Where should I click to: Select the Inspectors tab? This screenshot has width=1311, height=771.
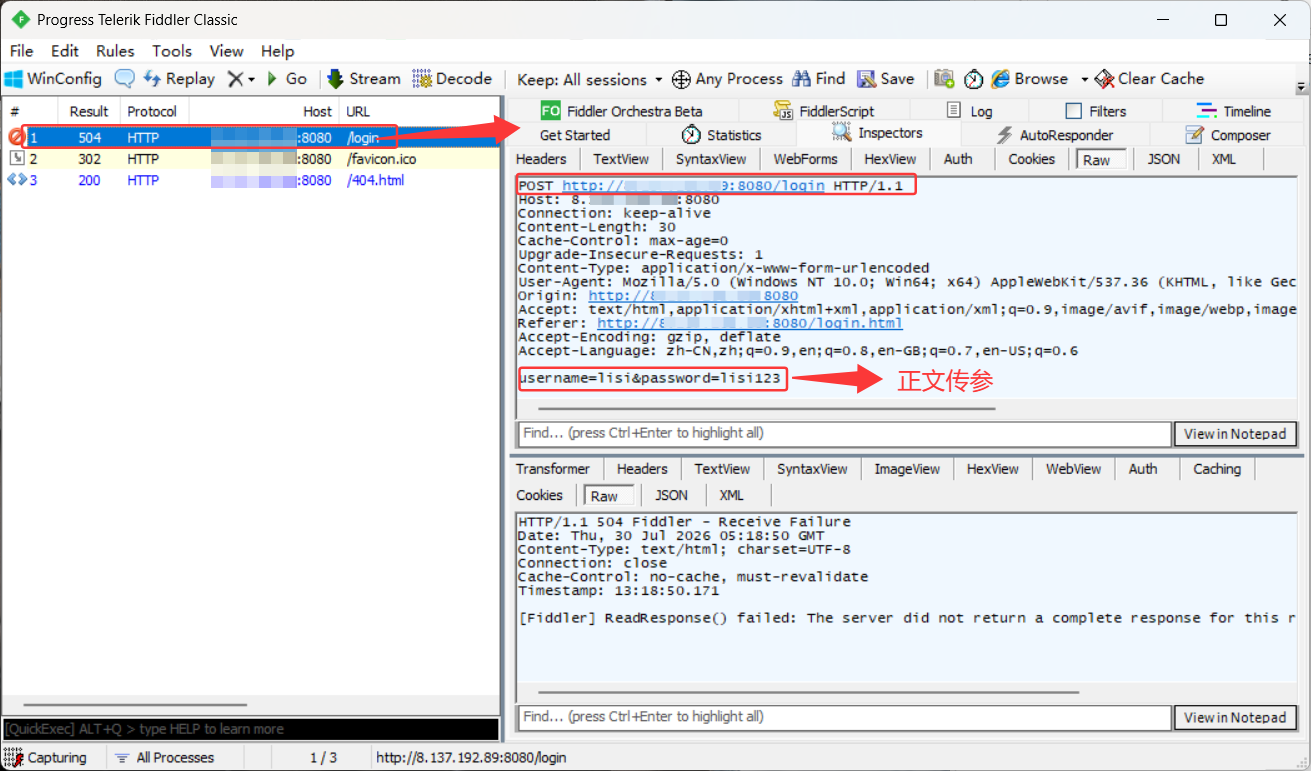(x=877, y=134)
